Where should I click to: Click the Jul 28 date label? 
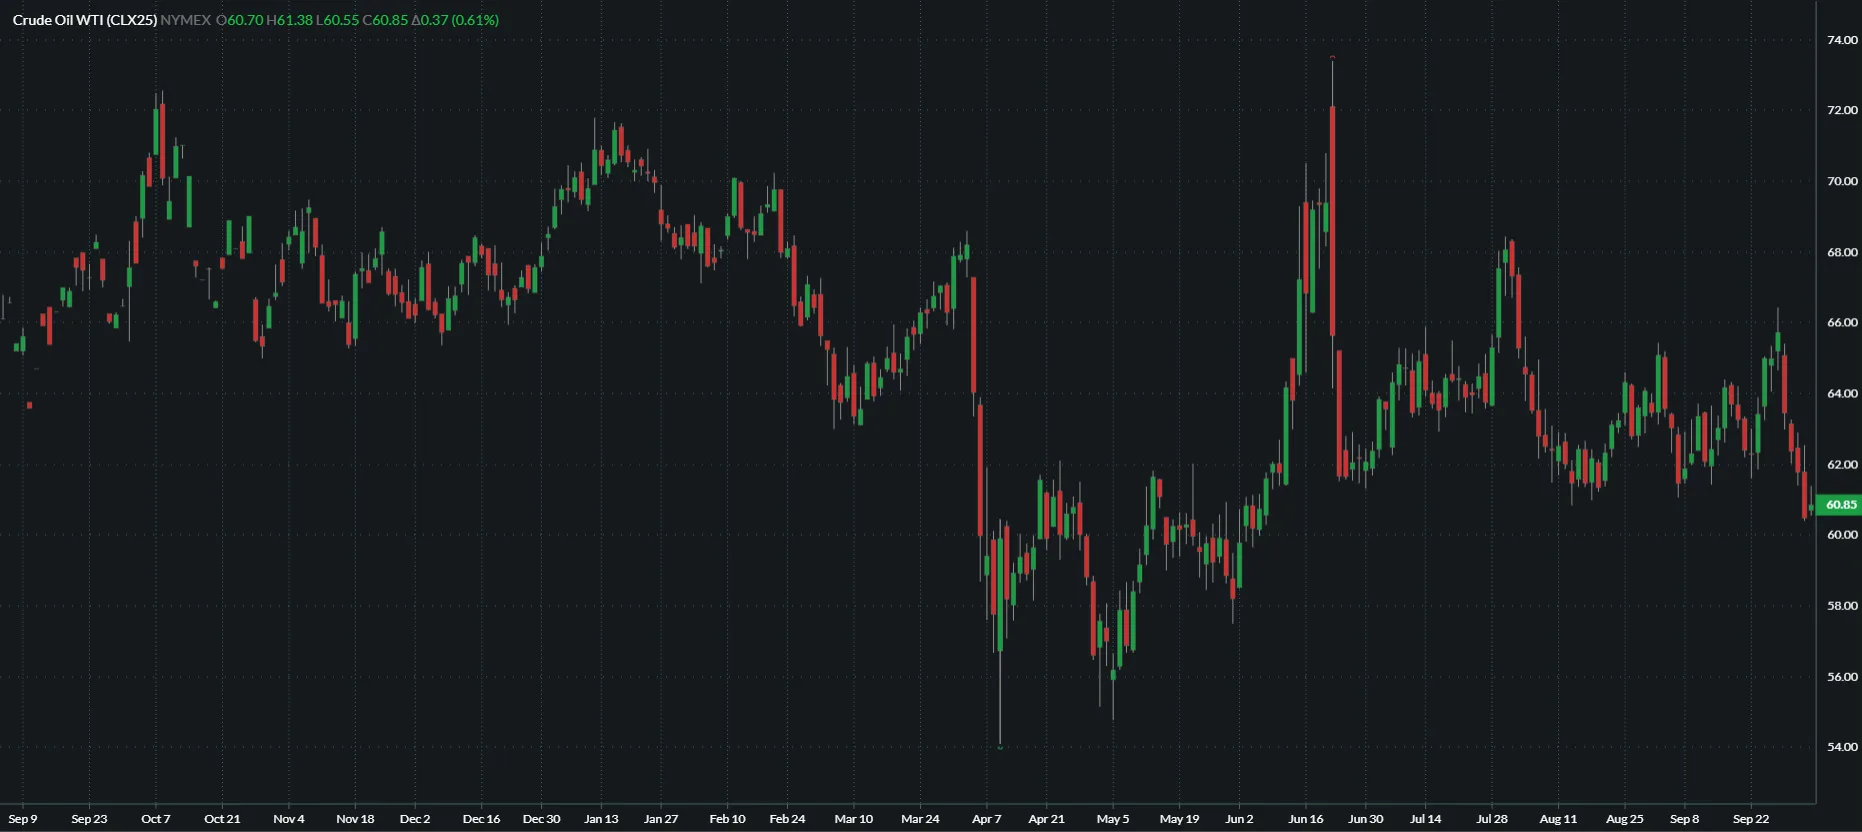[1491, 819]
